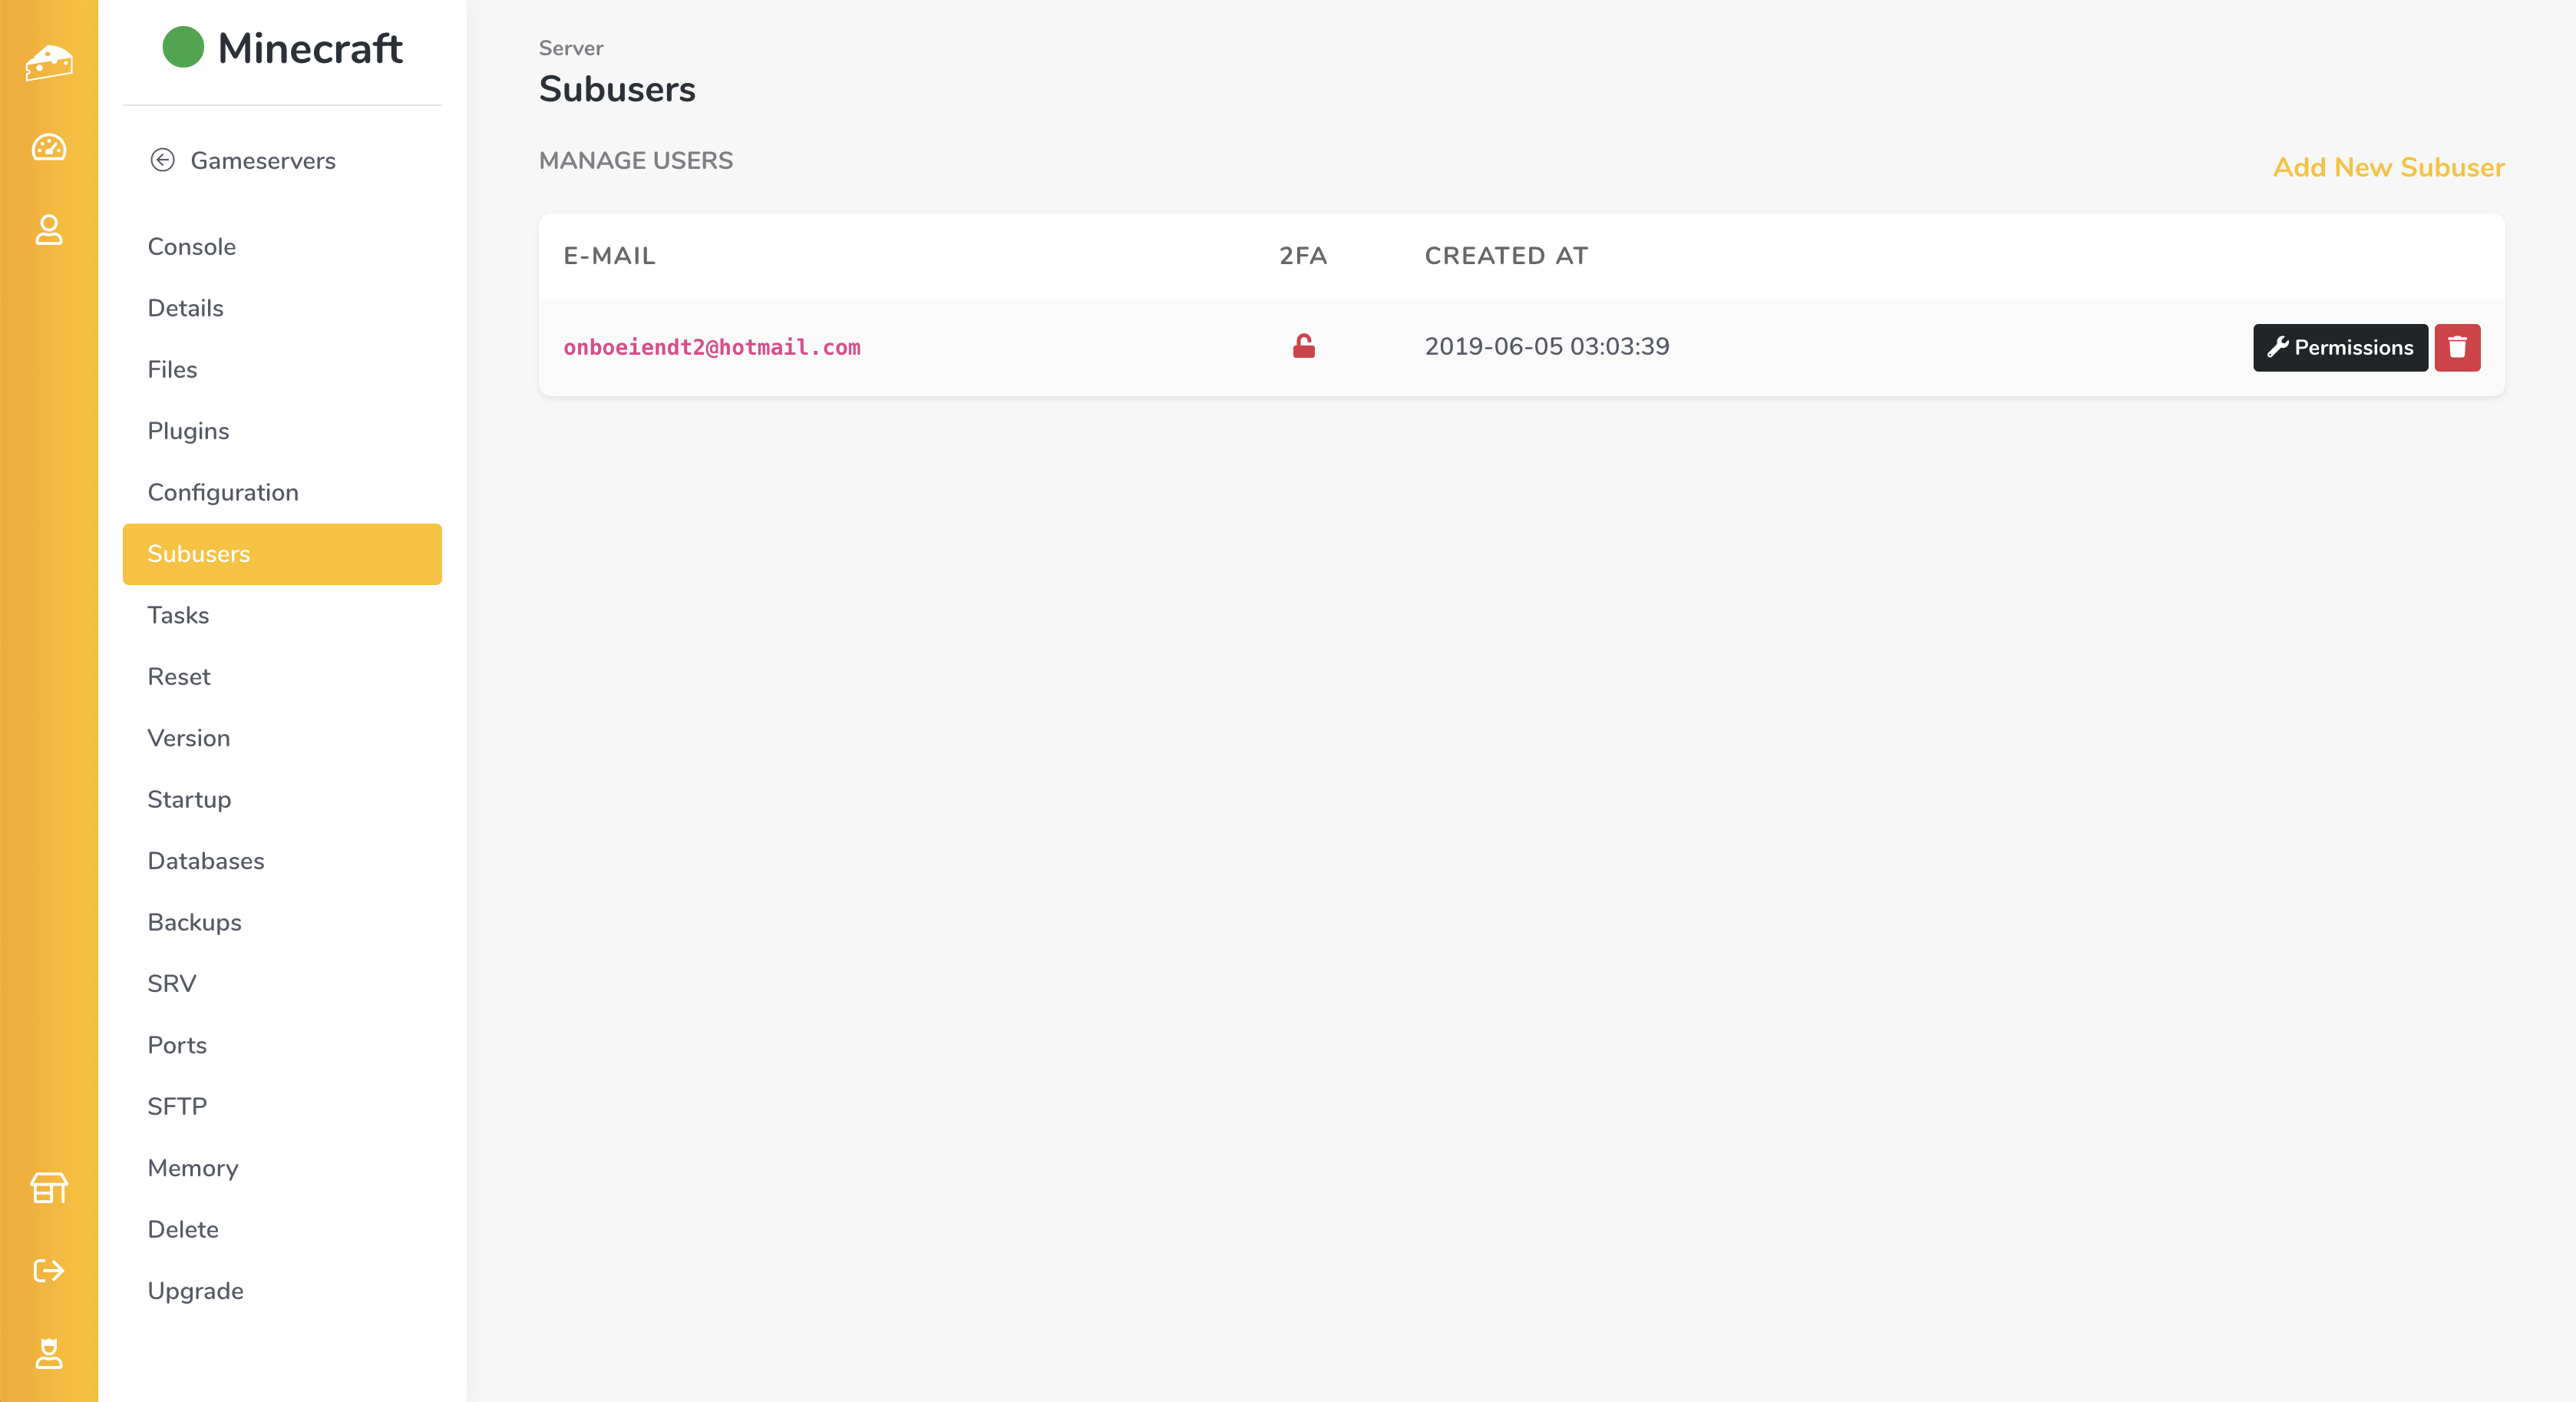Click the logout arrow icon
The image size is (2576, 1402).
point(49,1271)
